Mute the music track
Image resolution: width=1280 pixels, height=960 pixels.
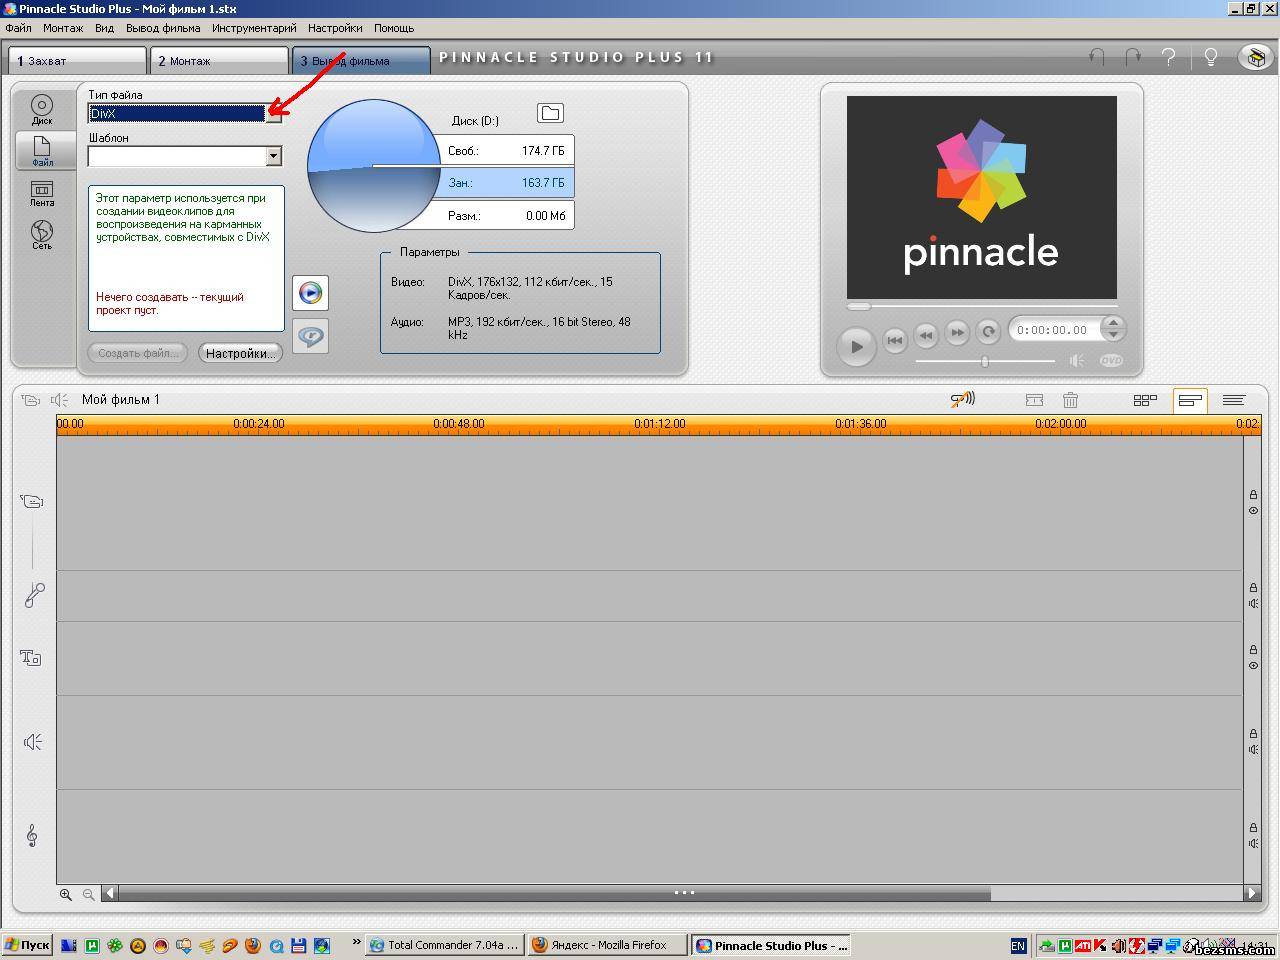point(1253,844)
